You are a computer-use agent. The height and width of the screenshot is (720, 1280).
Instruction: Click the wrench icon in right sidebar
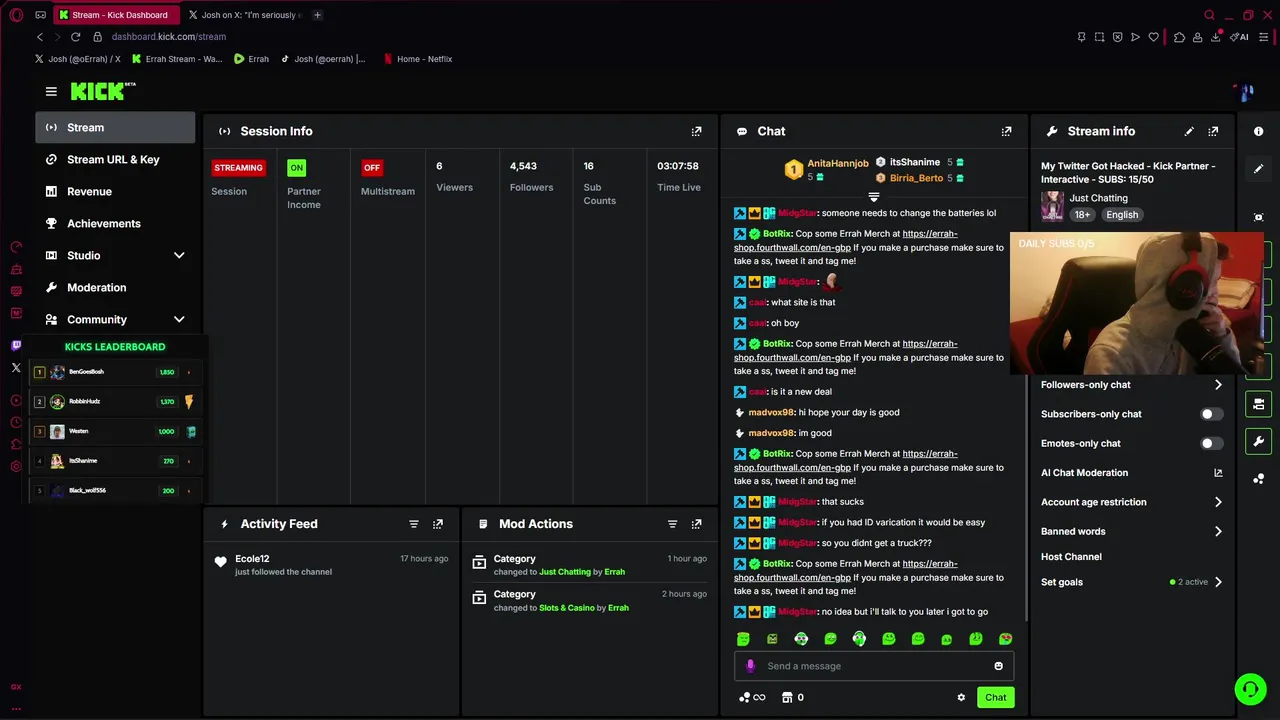point(1259,441)
